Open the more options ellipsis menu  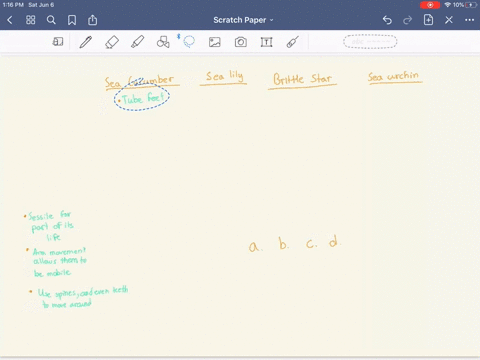[469, 20]
